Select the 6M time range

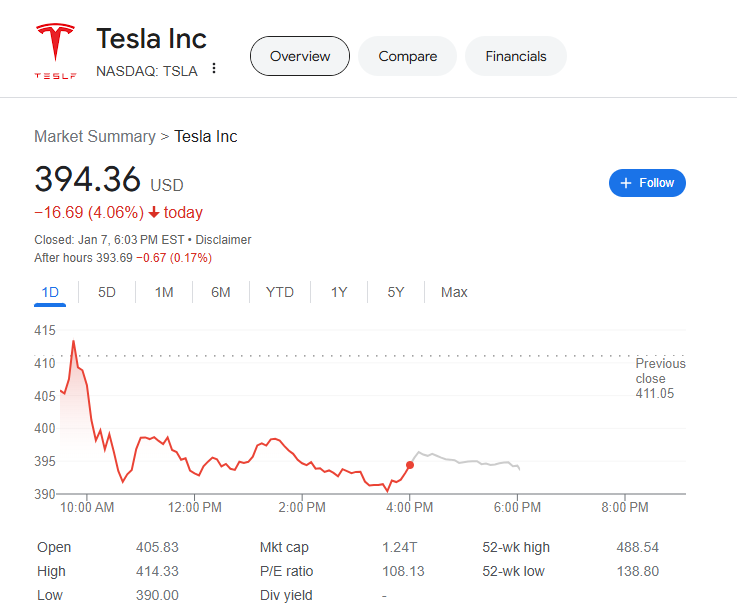pyautogui.click(x=221, y=292)
